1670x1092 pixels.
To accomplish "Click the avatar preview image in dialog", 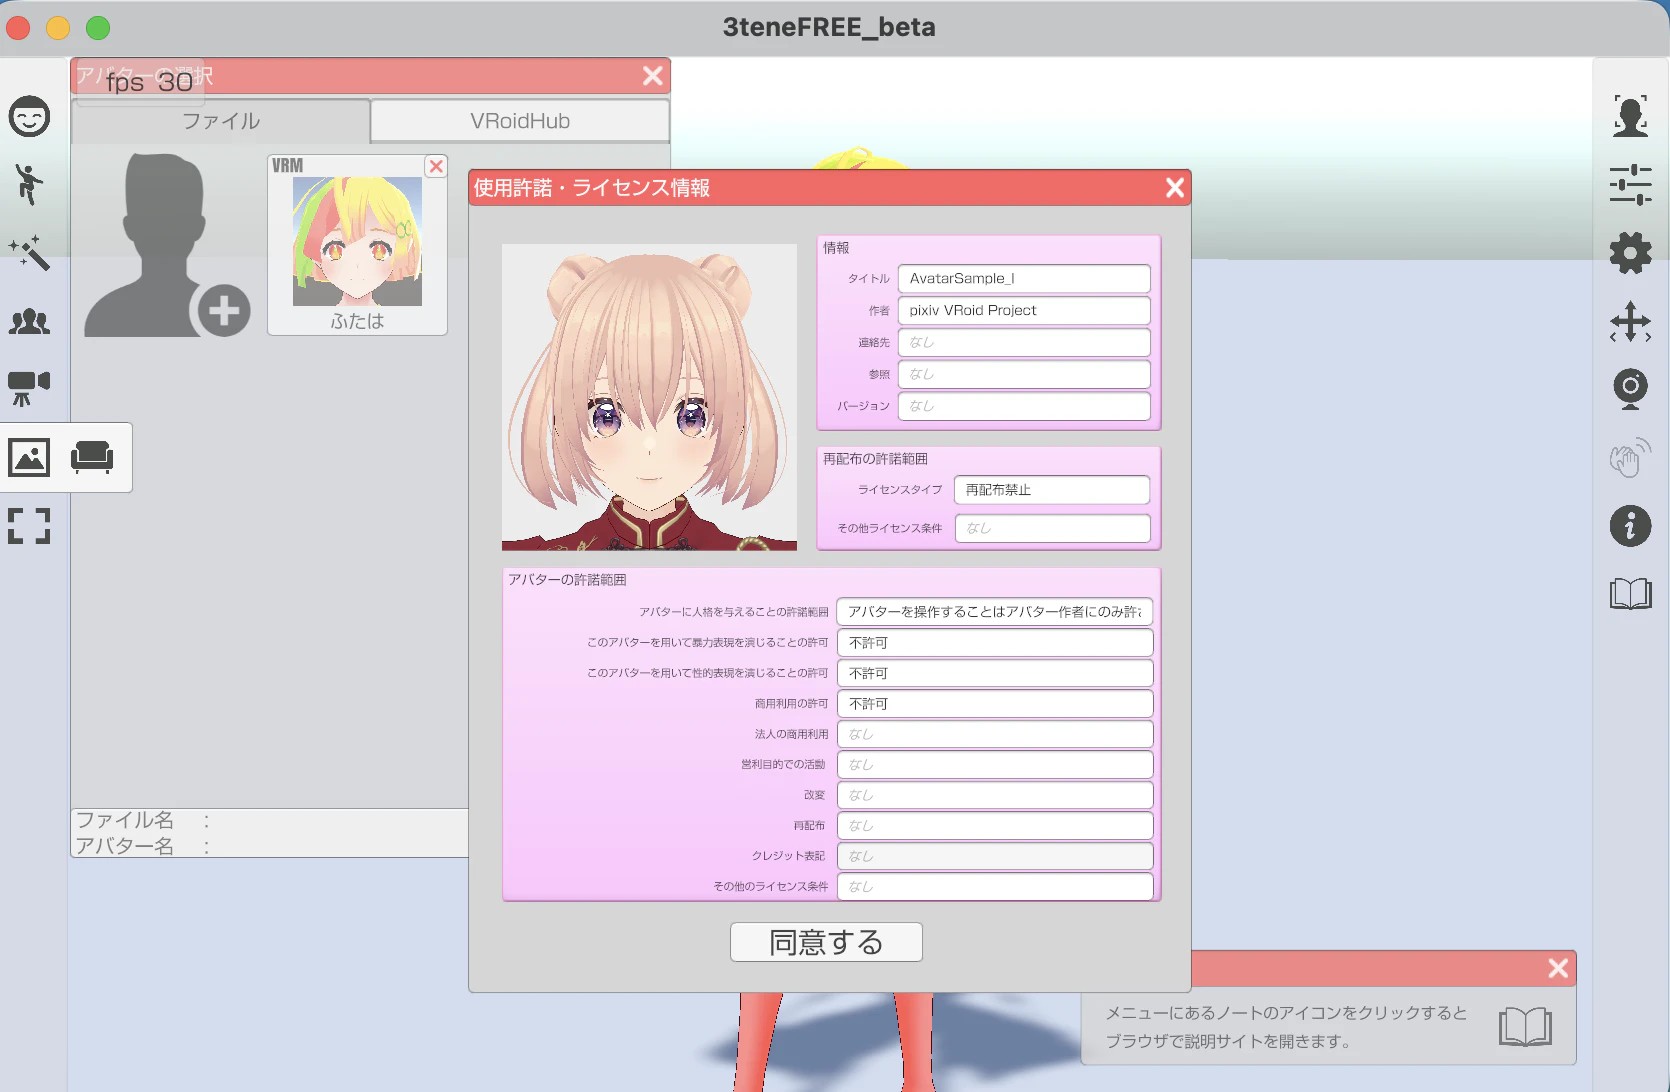I will click(x=649, y=397).
